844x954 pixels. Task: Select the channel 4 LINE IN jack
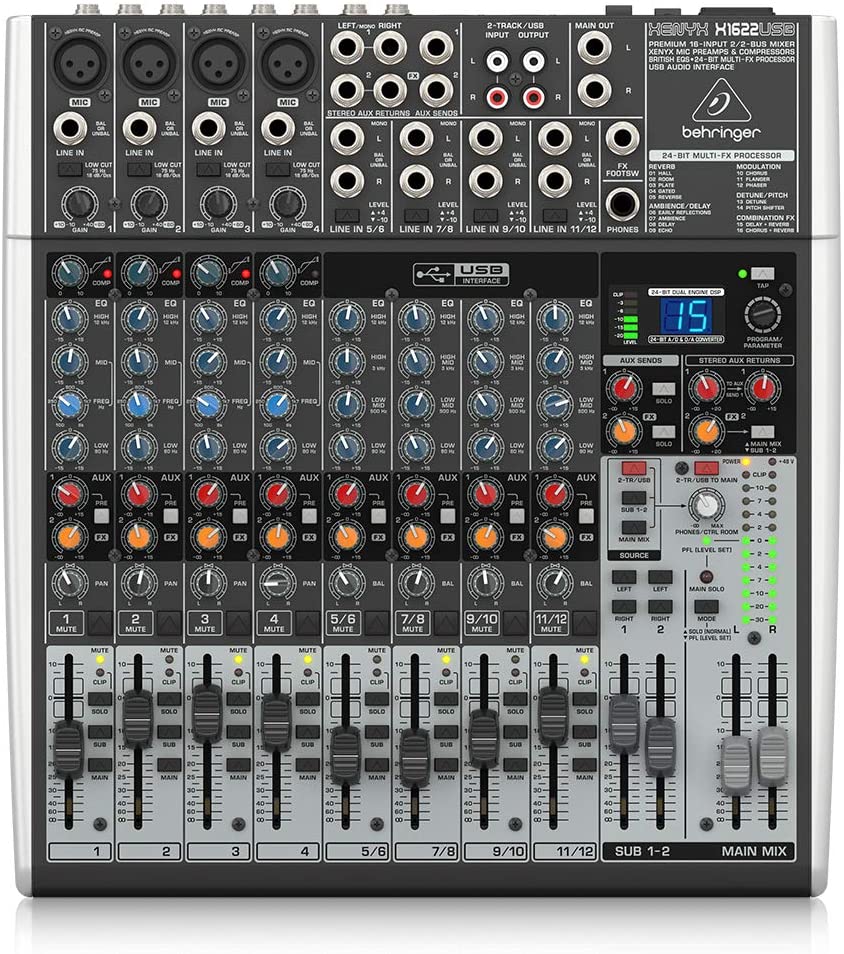tap(278, 128)
